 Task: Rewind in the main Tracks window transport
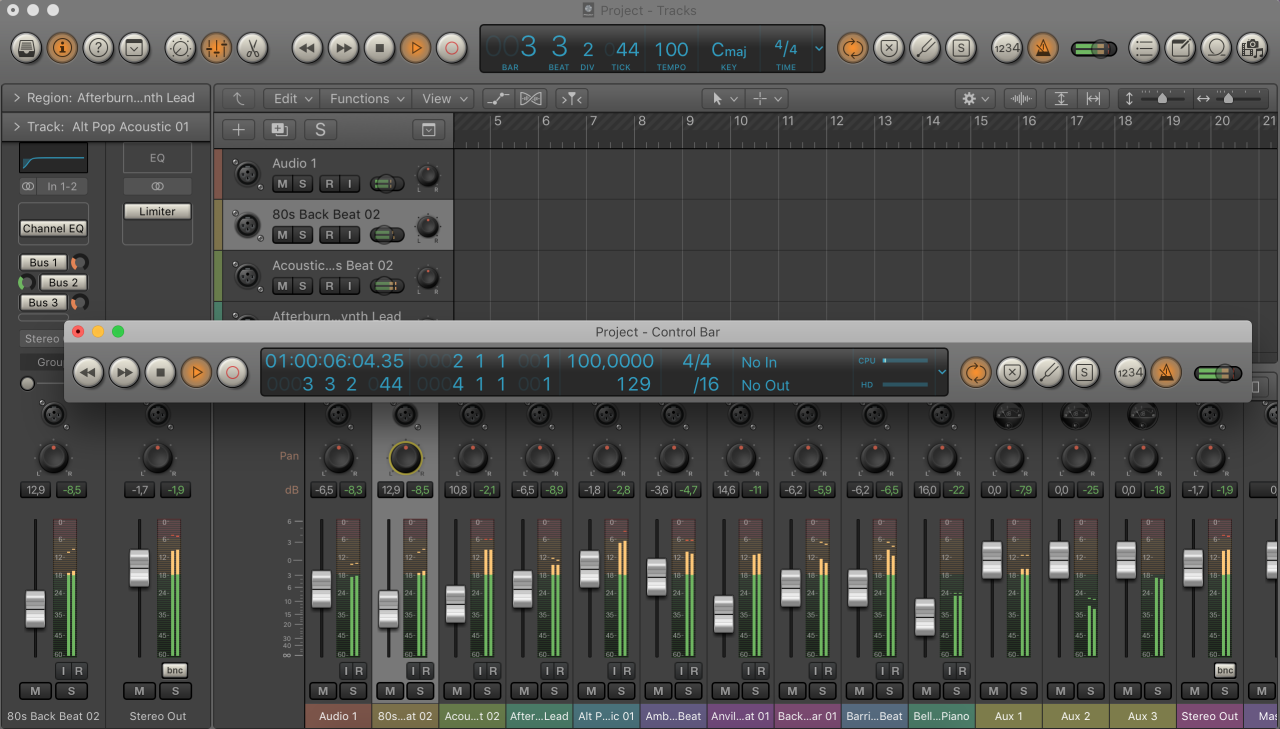[307, 47]
